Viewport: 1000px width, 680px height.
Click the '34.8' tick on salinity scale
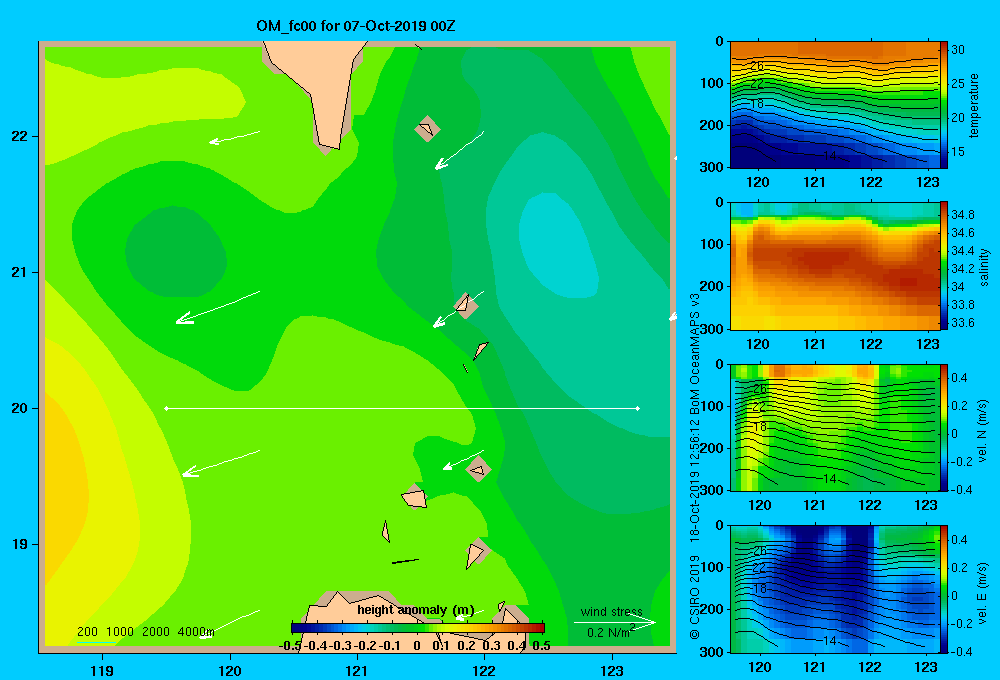[963, 215]
